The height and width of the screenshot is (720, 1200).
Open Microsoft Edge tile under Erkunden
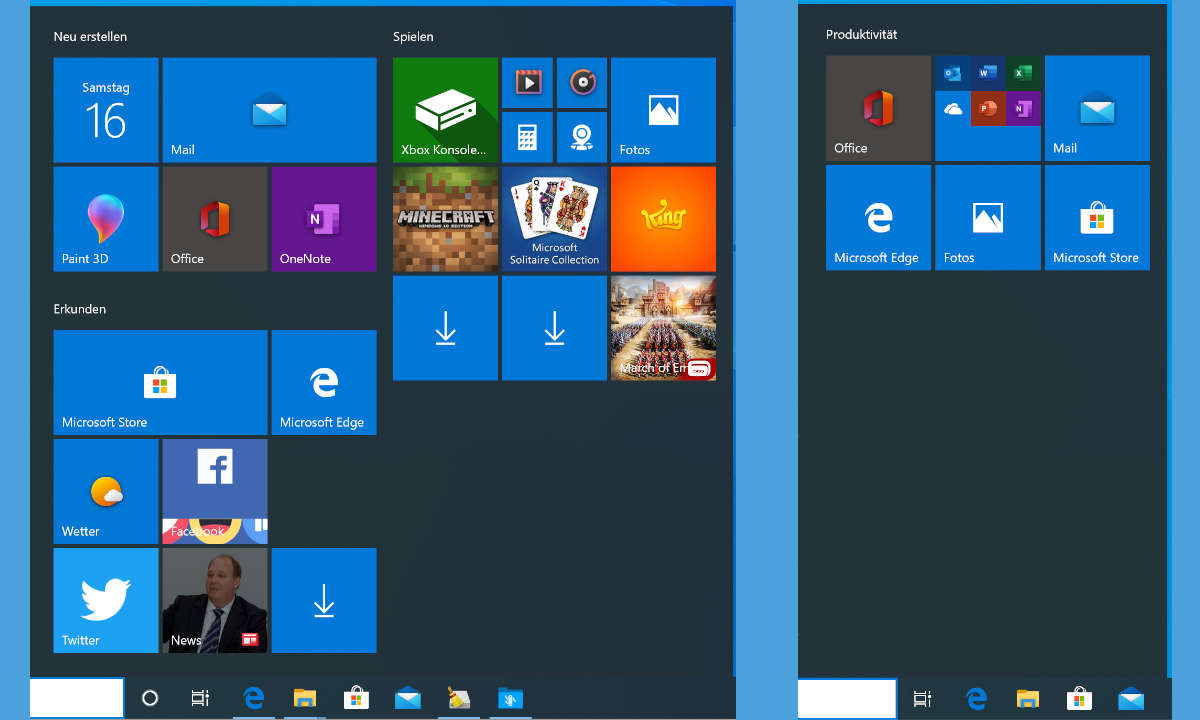[324, 382]
